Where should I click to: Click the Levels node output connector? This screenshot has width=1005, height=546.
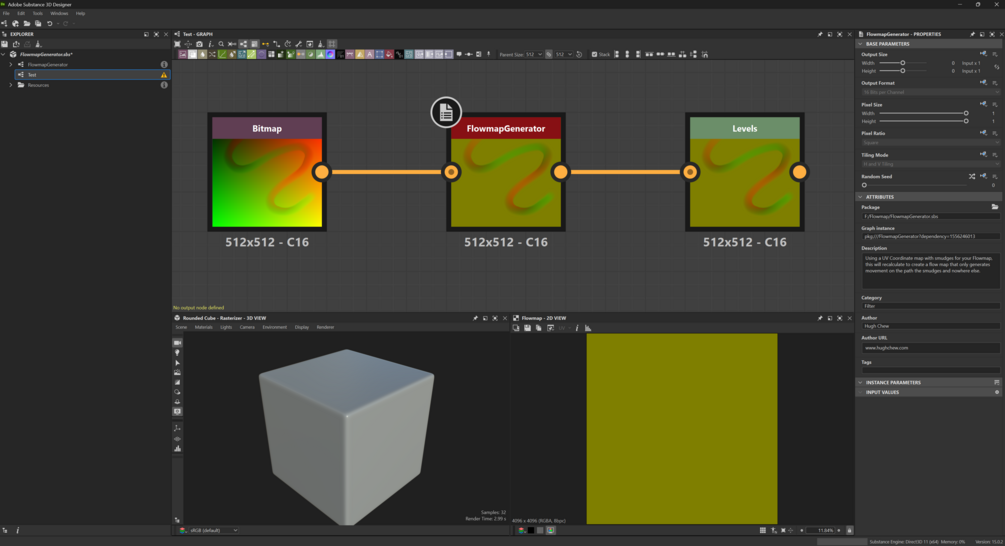[x=799, y=172]
